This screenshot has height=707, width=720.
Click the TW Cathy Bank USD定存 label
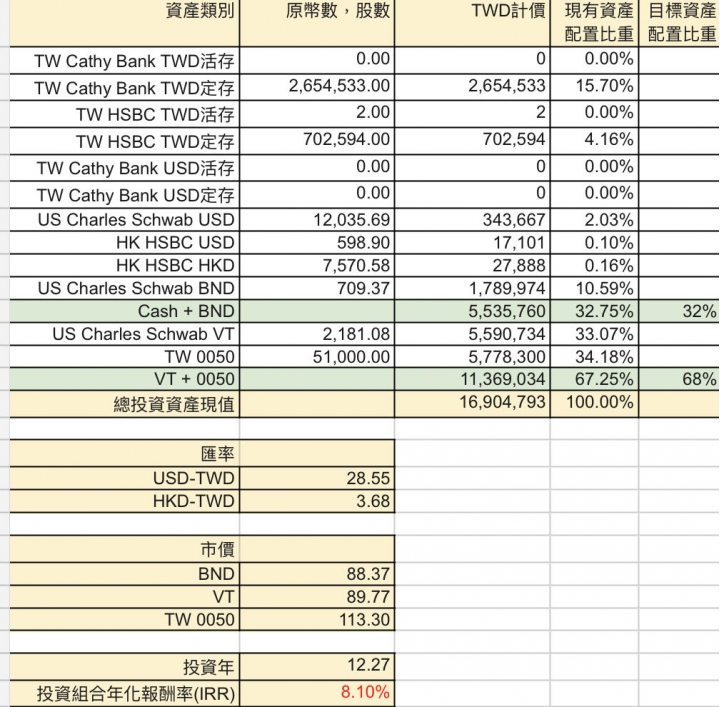[135, 195]
